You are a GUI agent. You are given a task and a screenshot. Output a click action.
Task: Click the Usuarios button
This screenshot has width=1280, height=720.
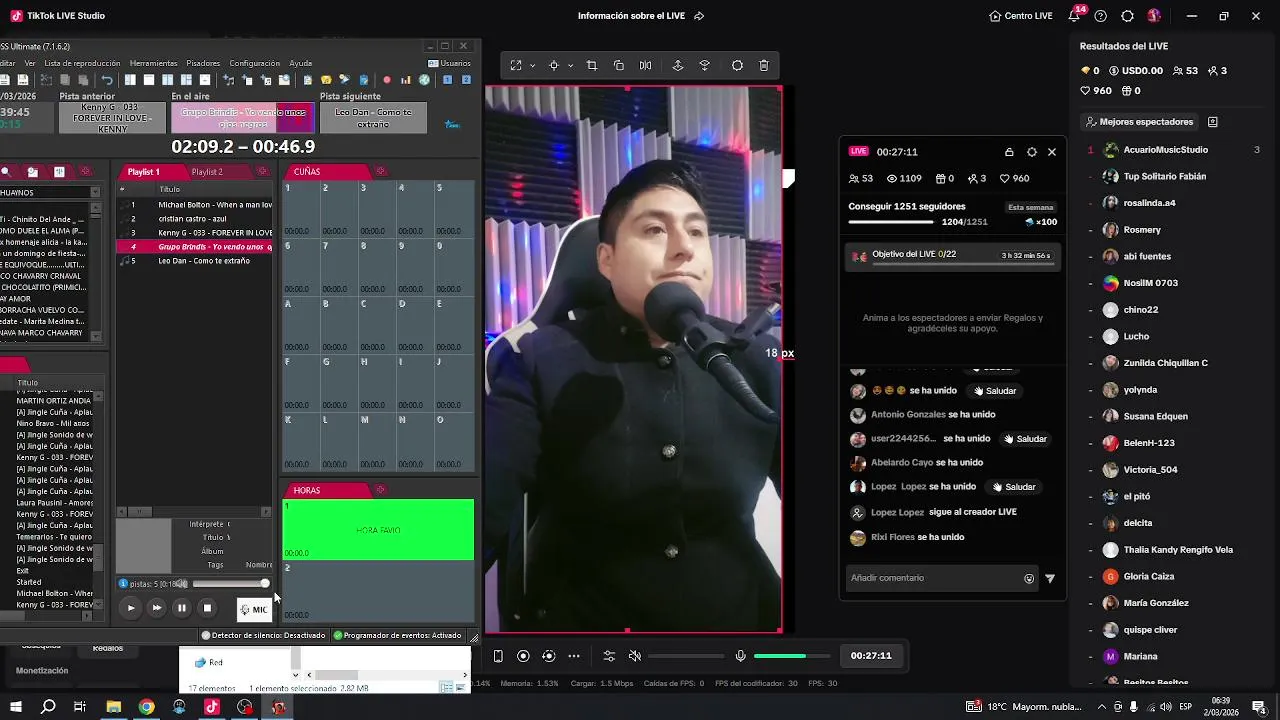[x=450, y=63]
